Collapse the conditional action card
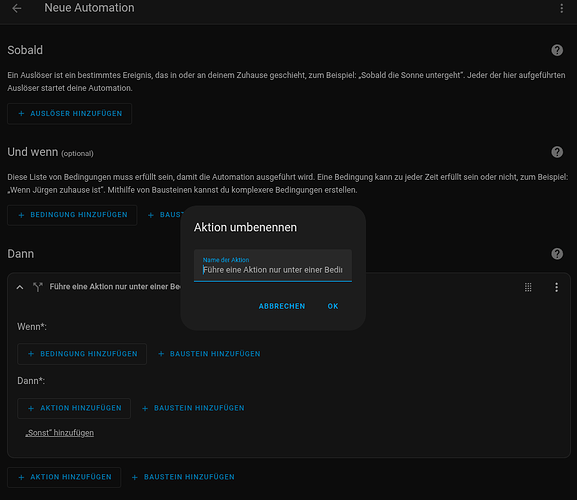The width and height of the screenshot is (577, 500). 20,287
